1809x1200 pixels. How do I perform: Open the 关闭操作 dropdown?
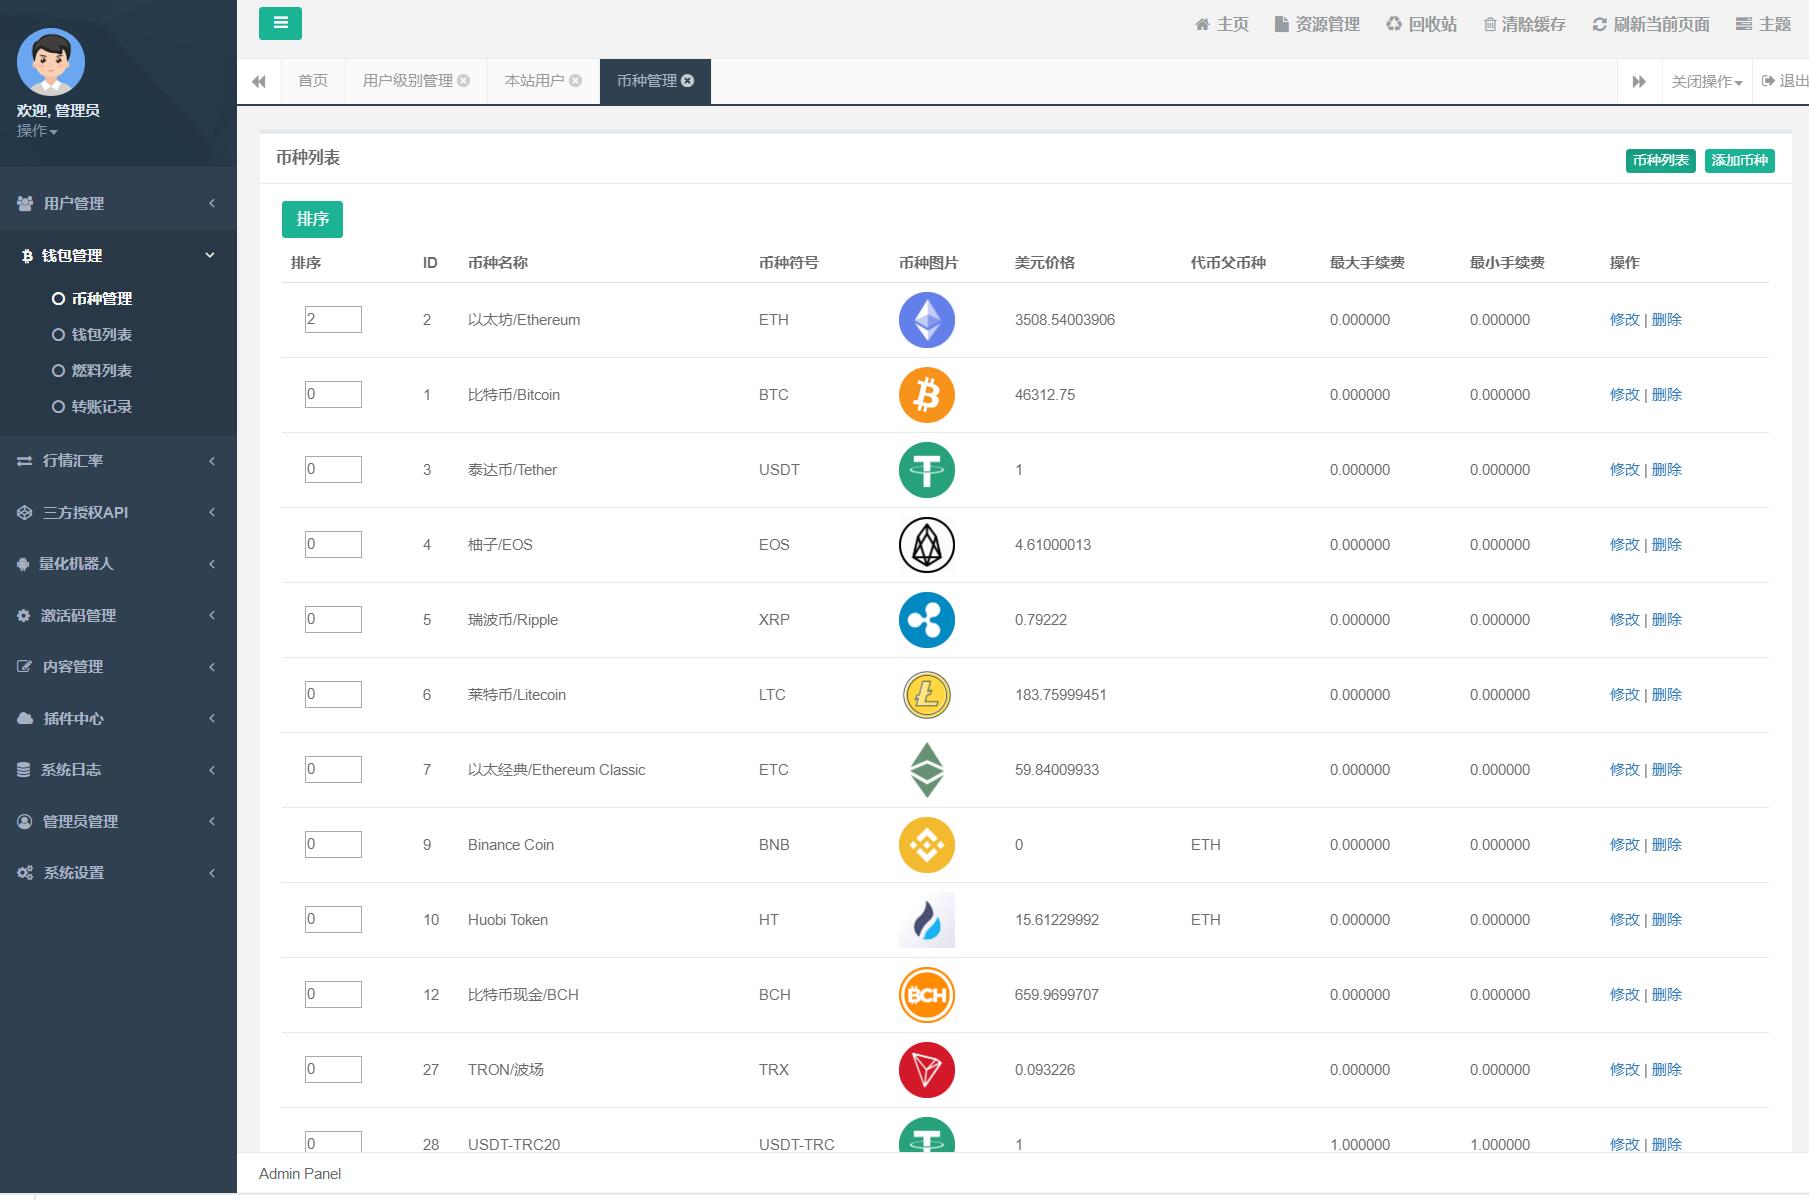coord(1707,82)
